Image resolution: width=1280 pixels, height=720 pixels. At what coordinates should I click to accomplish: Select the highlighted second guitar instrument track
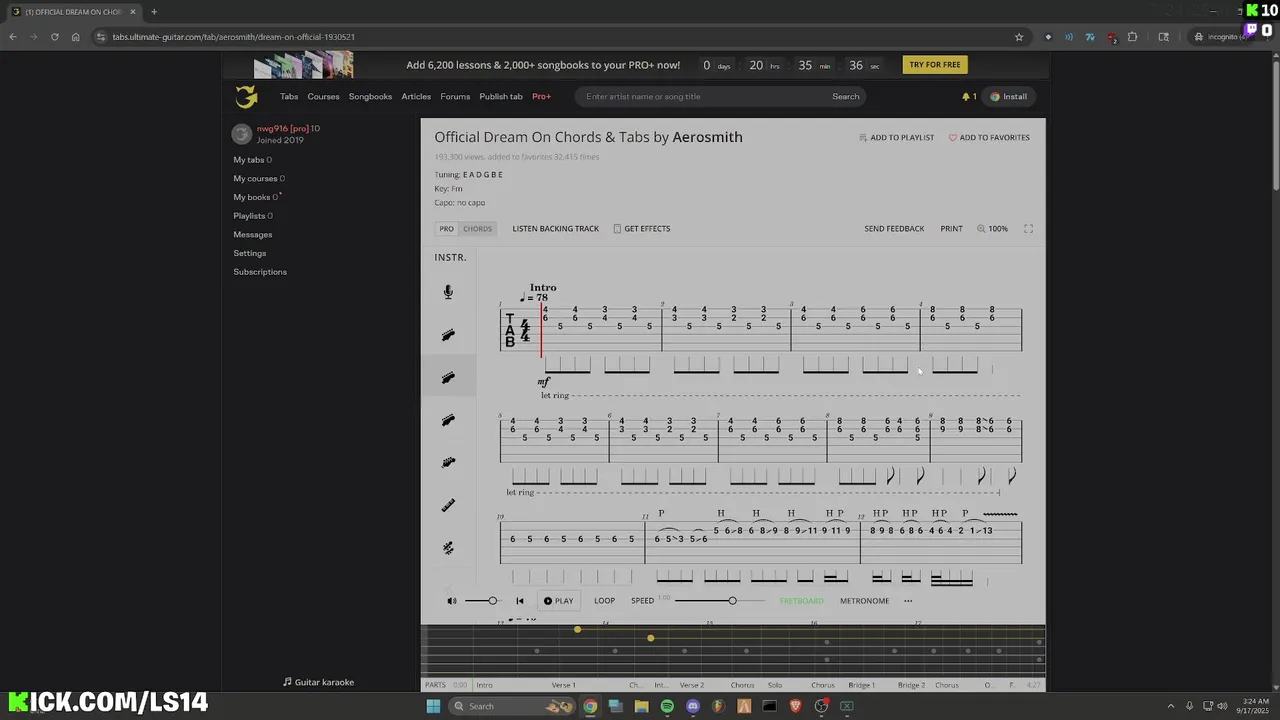(448, 378)
